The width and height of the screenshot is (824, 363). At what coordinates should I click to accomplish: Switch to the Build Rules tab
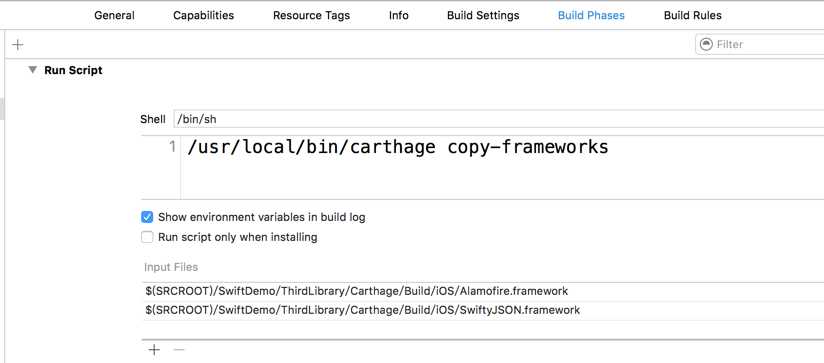click(693, 15)
